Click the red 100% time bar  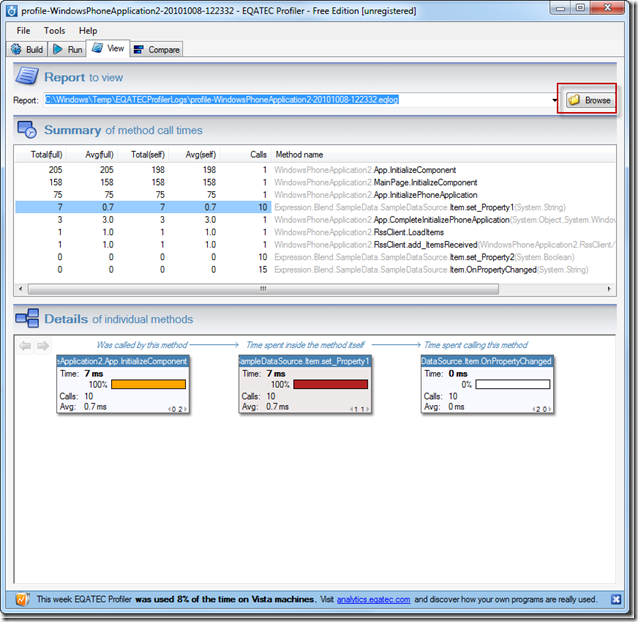(330, 384)
